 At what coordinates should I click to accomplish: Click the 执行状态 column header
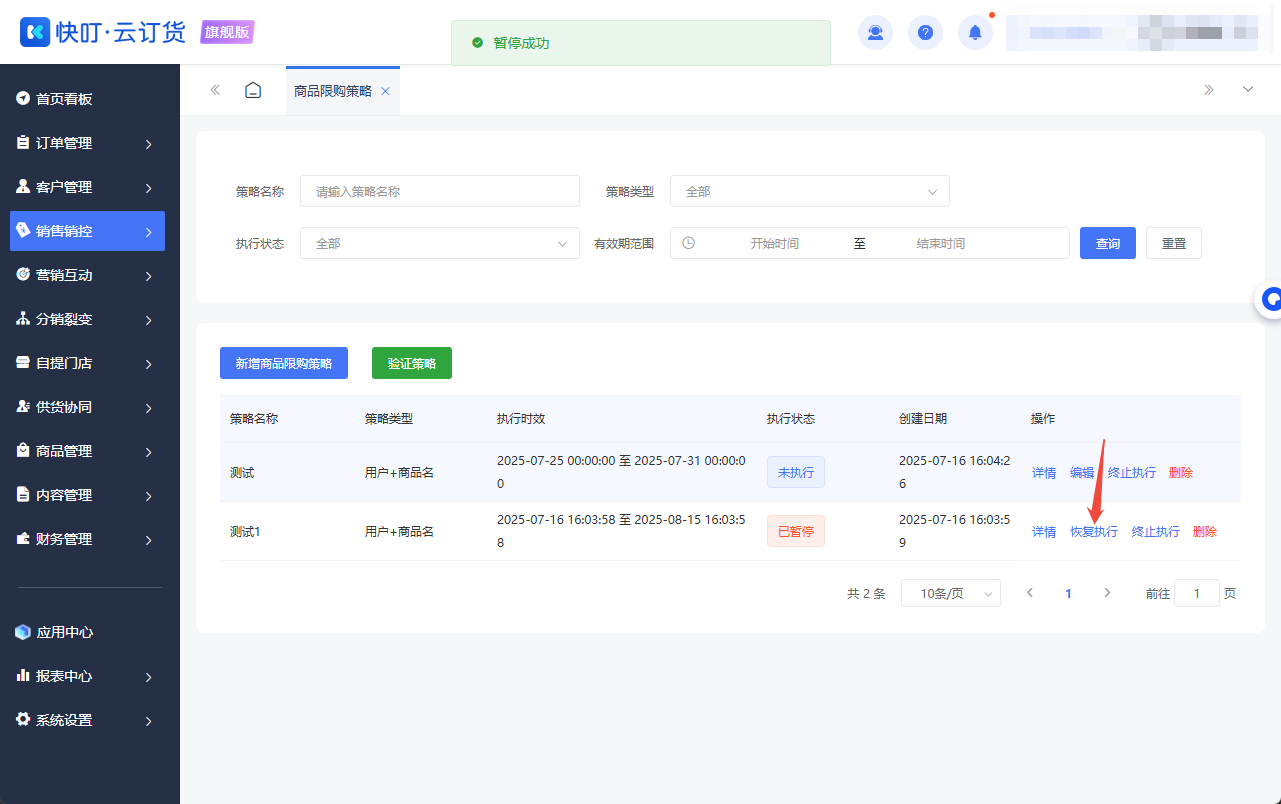(x=791, y=419)
